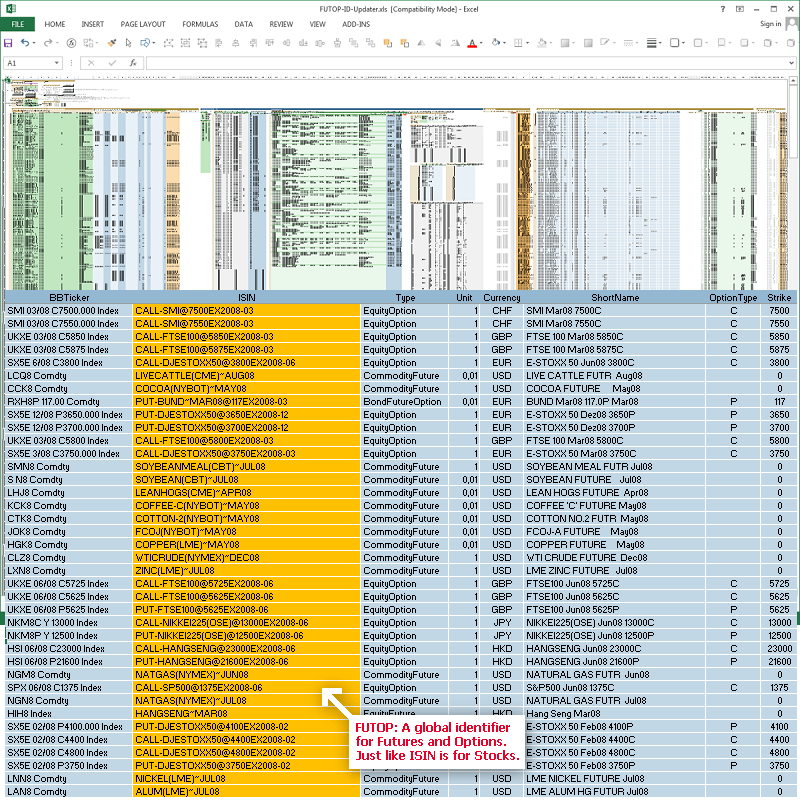
Task: Click the Excel help question mark icon
Action: pyautogui.click(x=722, y=8)
